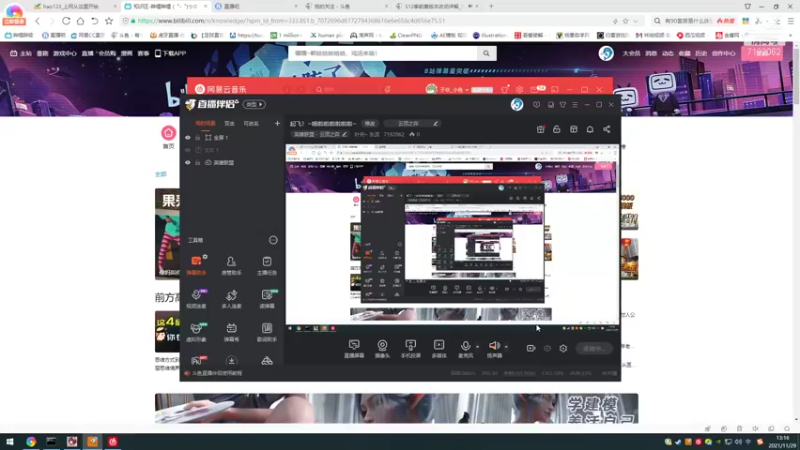Open the skin shirt icon in streaming app title bar
This screenshot has height=450, width=800.
click(563, 105)
